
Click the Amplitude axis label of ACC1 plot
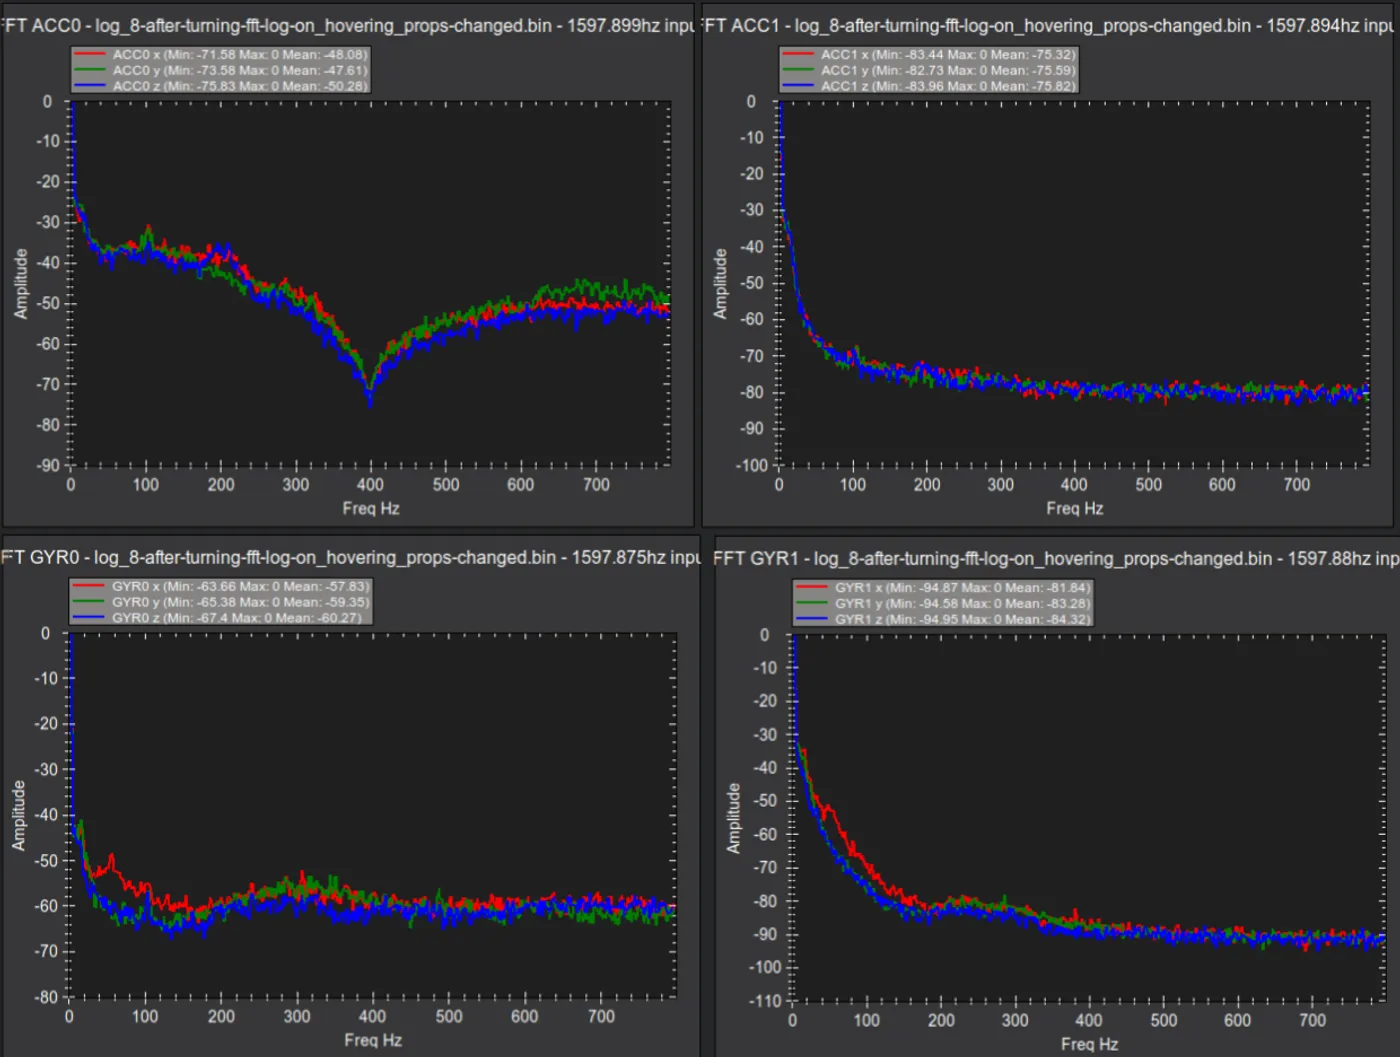(720, 284)
